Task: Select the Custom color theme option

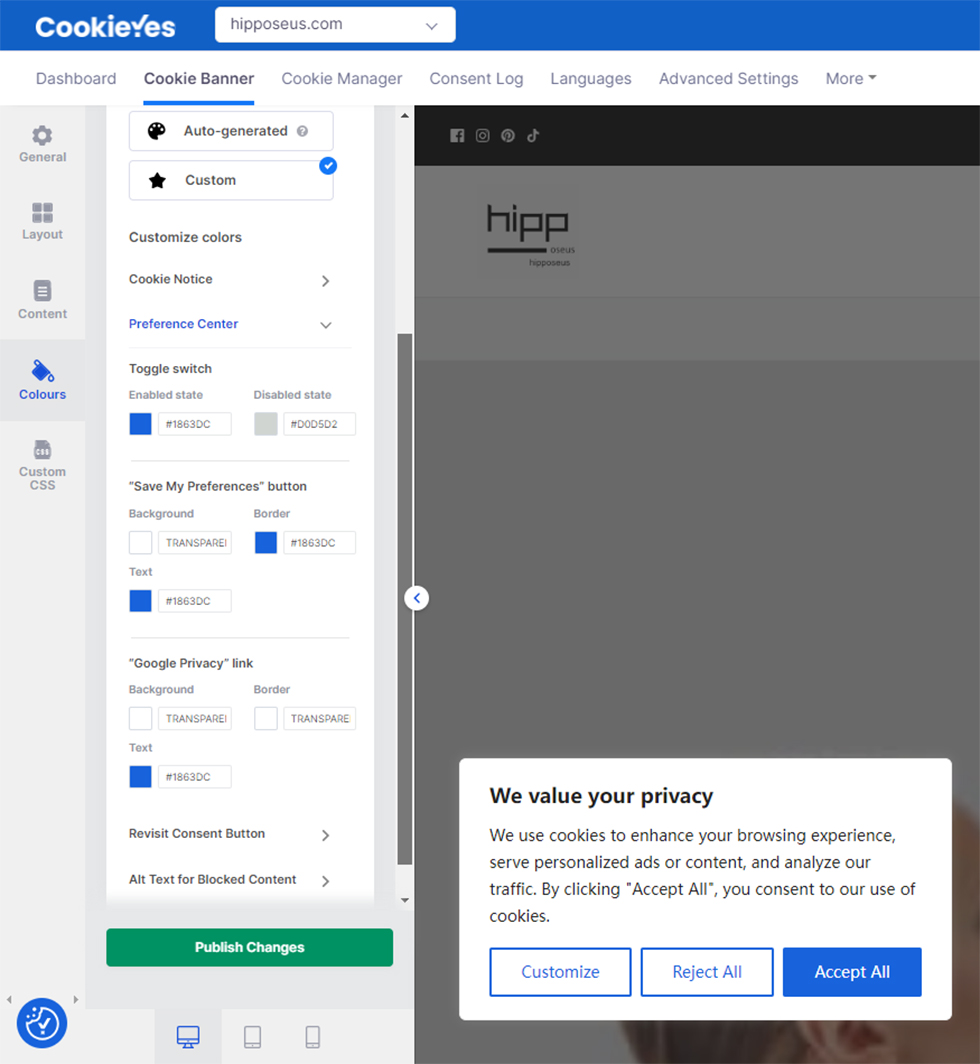Action: click(231, 181)
